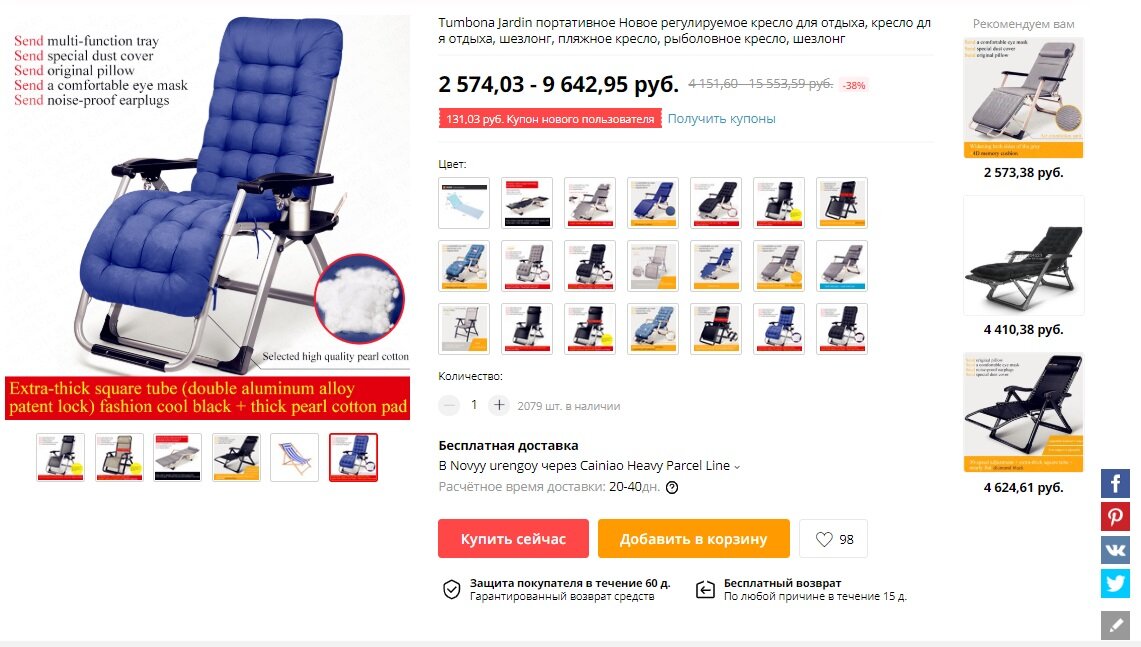Viewport: 1141px width, 647px height.
Task: Increase quantity with the plus button
Action: click(x=499, y=405)
